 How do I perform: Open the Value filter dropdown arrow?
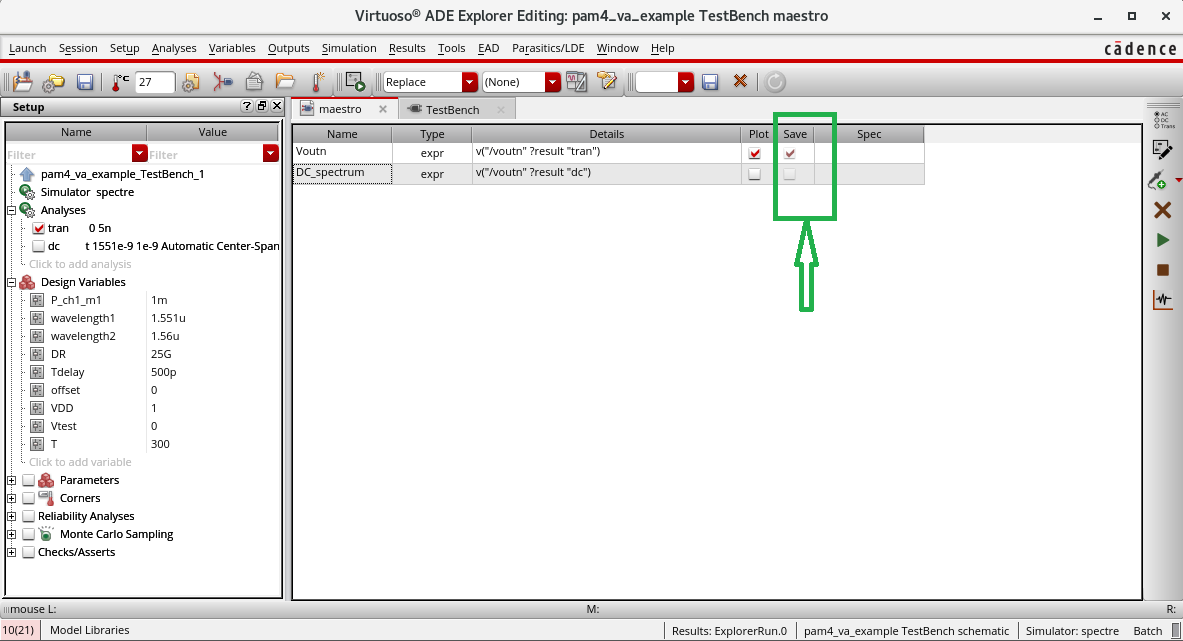pyautogui.click(x=271, y=154)
